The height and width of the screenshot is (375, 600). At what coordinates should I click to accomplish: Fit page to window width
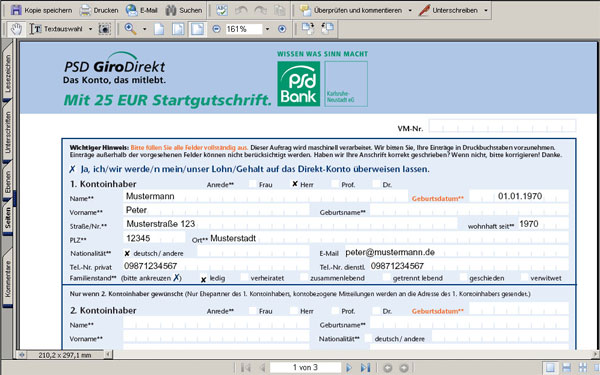tap(197, 29)
